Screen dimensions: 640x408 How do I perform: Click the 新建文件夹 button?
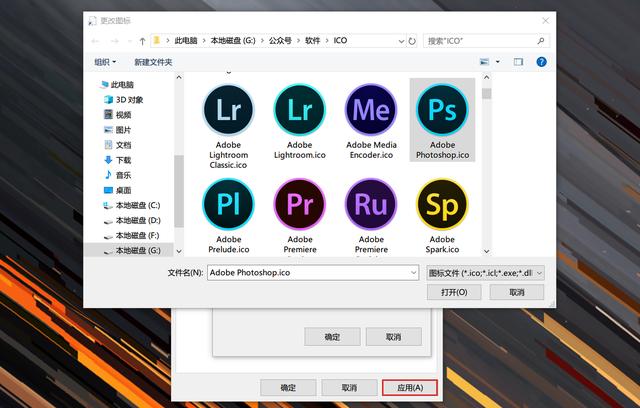(x=153, y=62)
